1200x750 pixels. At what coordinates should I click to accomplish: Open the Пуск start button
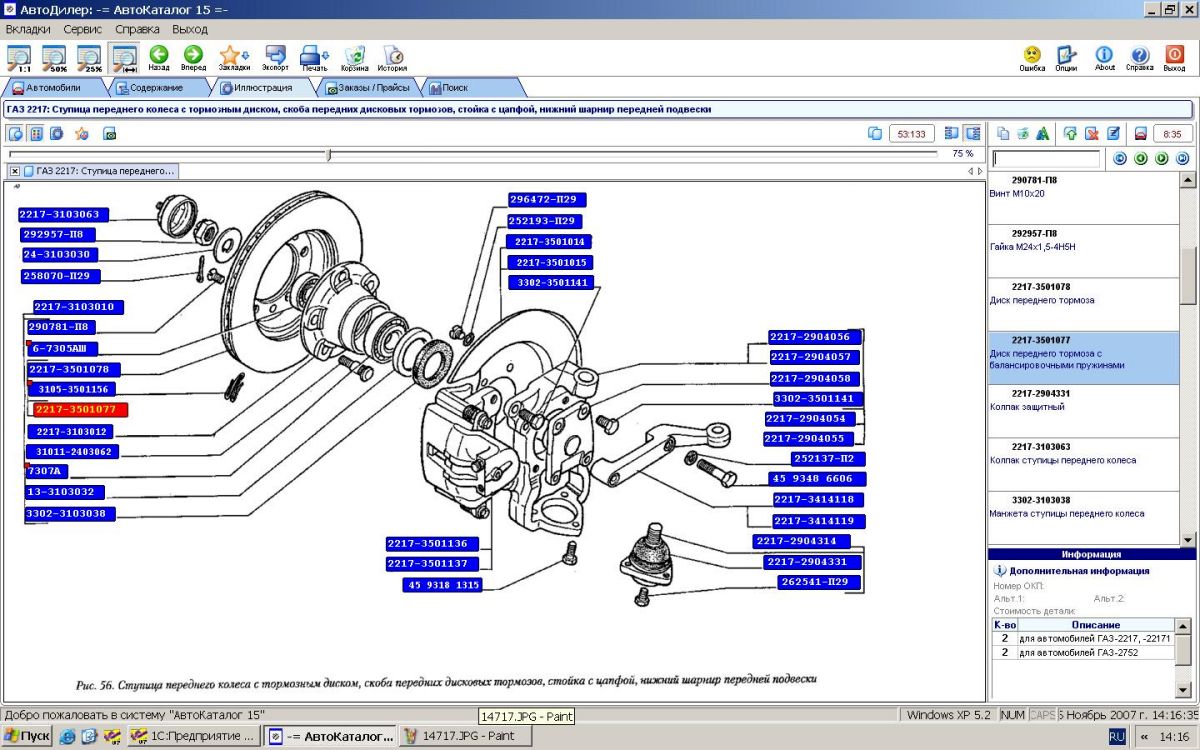pyautogui.click(x=27, y=736)
